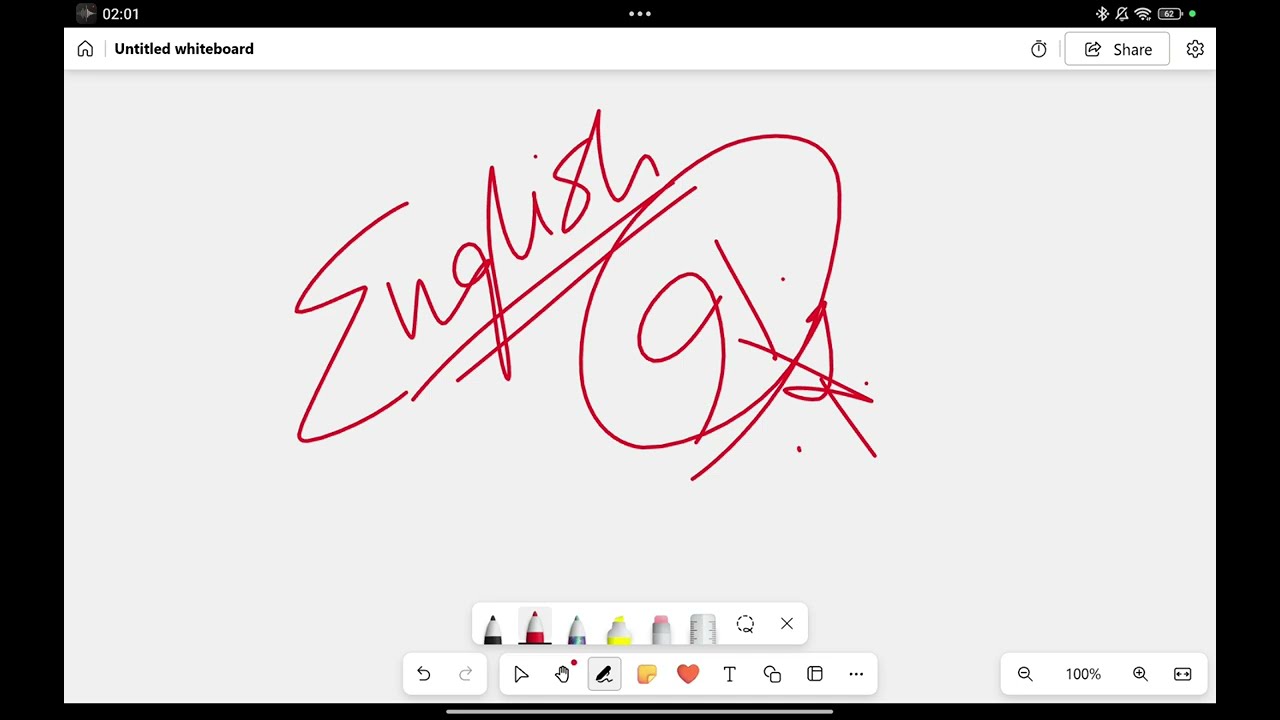Go to the whiteboard home
Screen dimensions: 1280x720
click(85, 49)
